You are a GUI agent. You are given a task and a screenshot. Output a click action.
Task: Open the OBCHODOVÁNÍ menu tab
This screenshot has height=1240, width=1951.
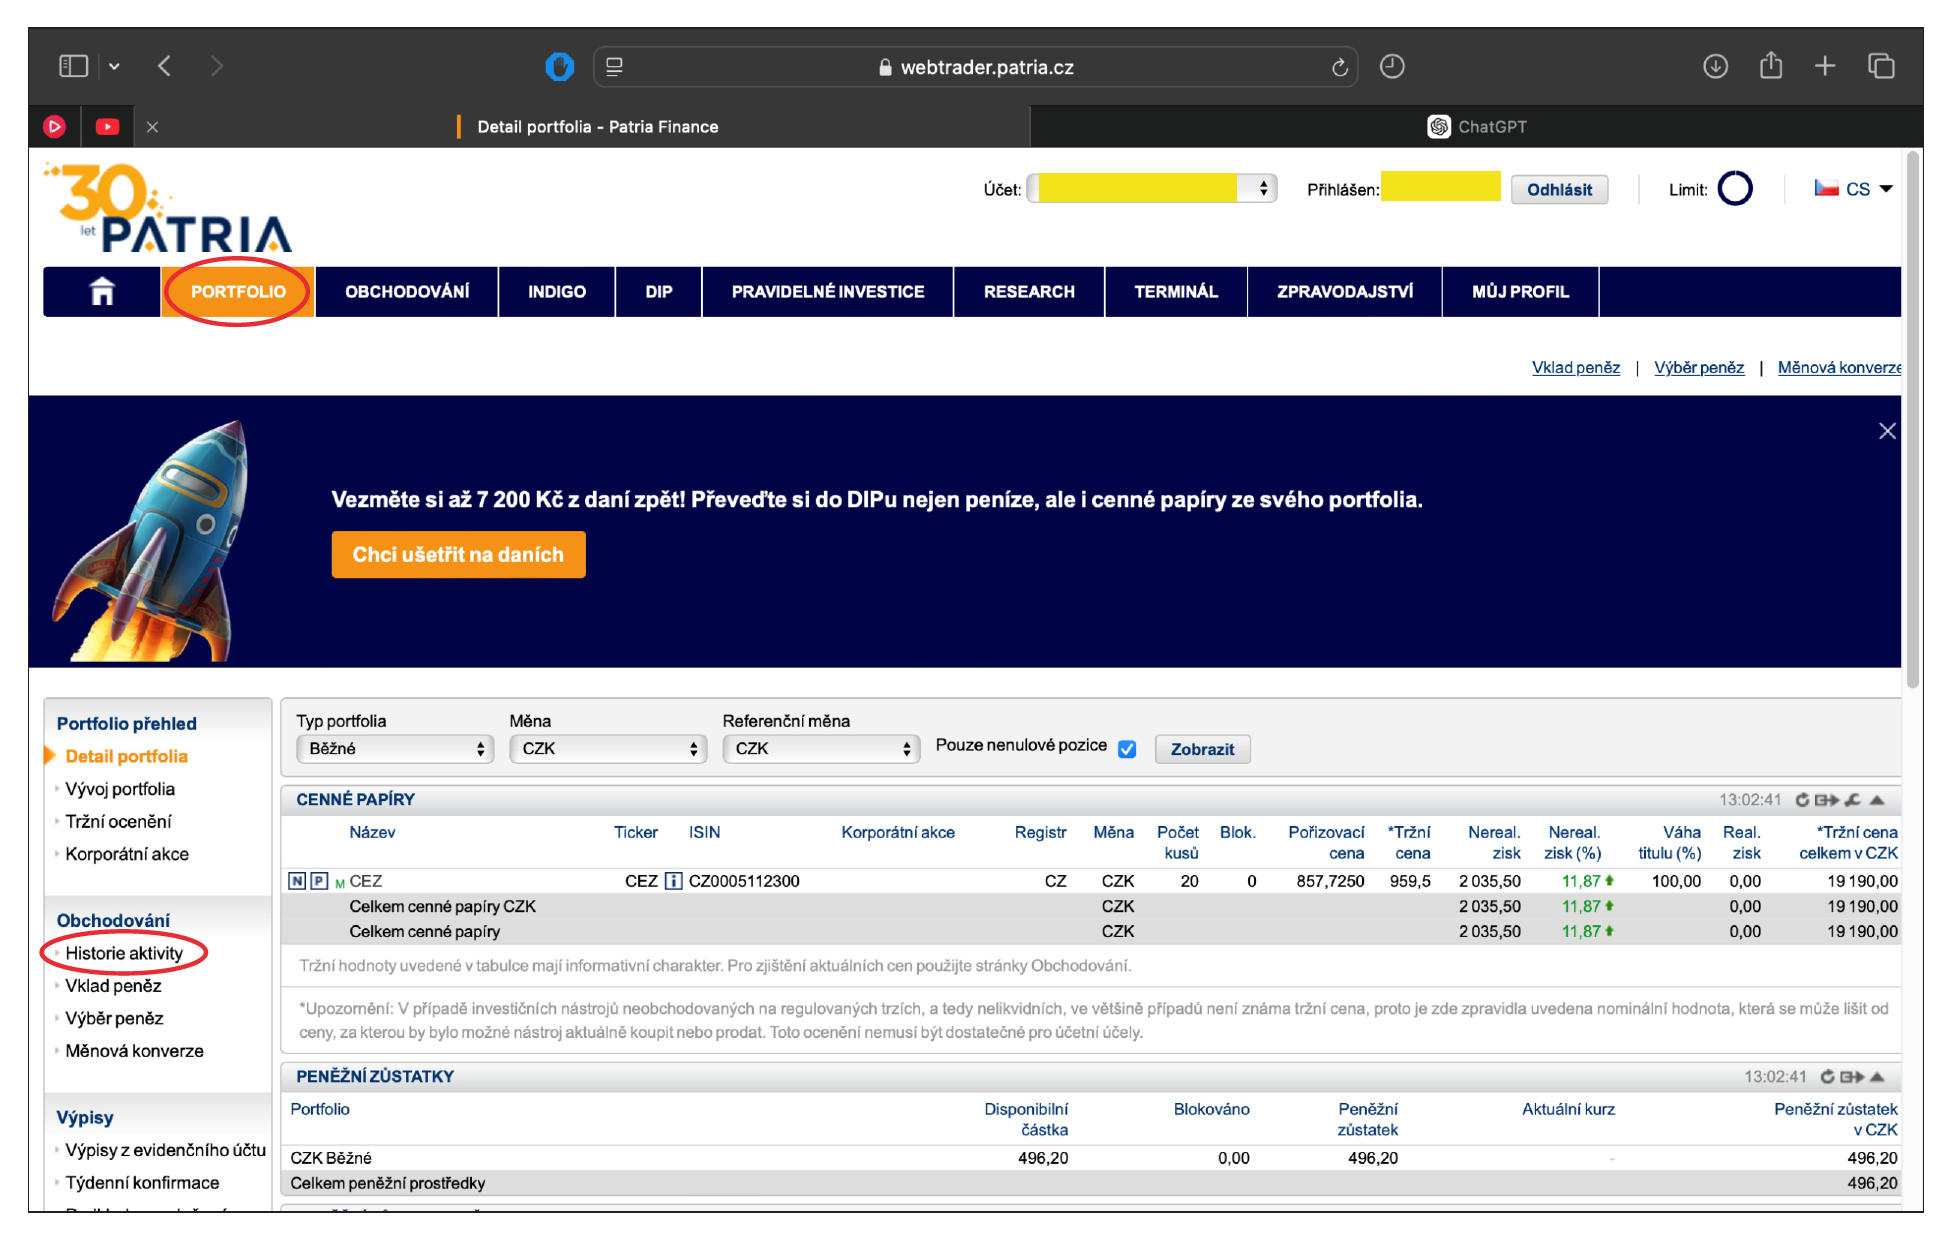(x=407, y=292)
